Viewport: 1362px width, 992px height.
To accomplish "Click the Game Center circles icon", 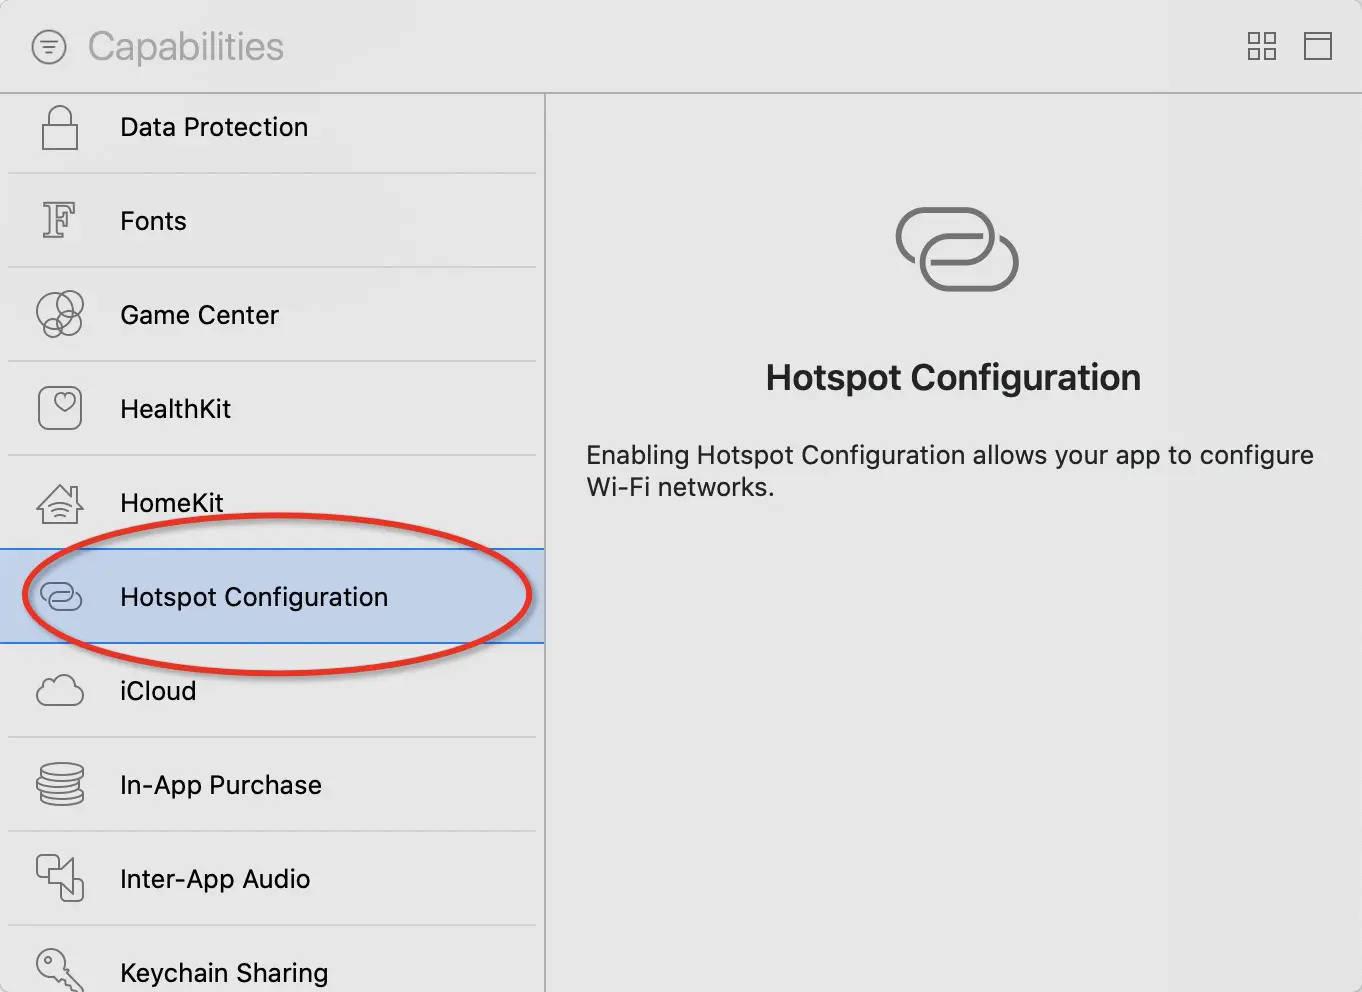I will pos(60,314).
